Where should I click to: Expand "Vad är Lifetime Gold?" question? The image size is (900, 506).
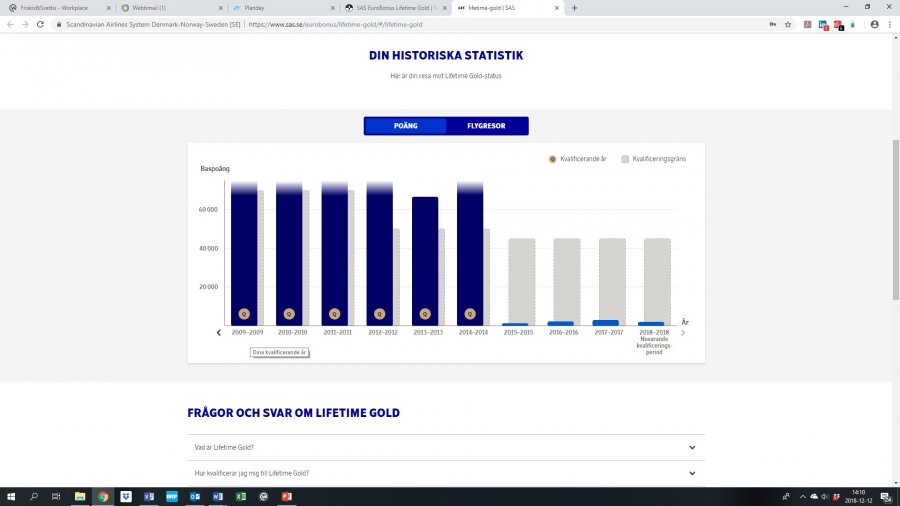(445, 448)
